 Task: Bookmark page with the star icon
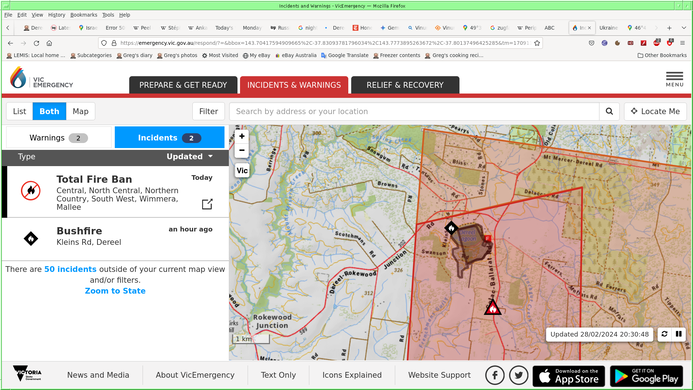click(537, 43)
